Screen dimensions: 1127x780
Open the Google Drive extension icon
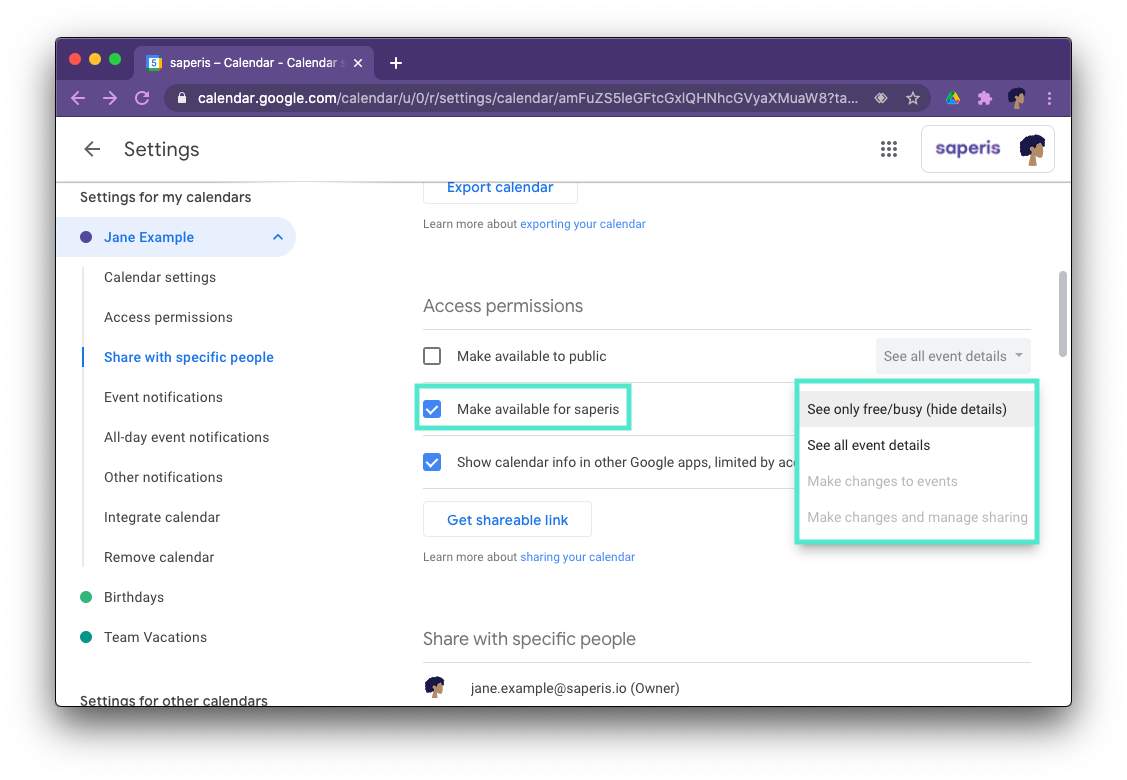pos(953,98)
